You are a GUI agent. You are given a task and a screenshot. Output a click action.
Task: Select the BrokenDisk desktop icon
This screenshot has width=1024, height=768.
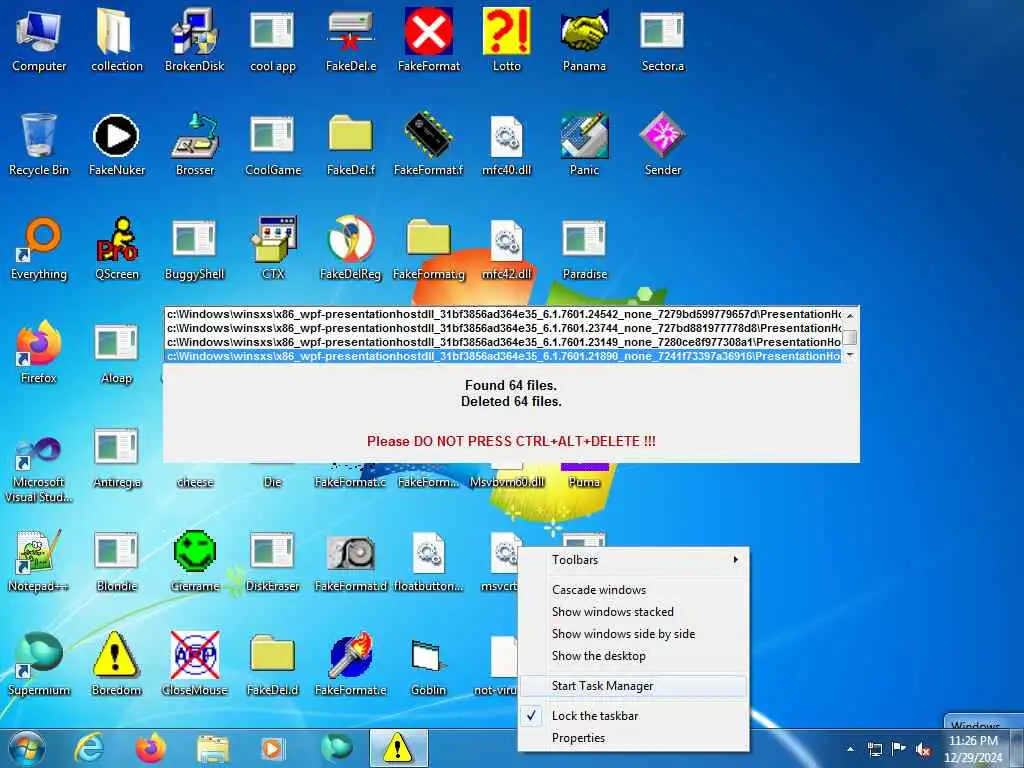(x=194, y=39)
